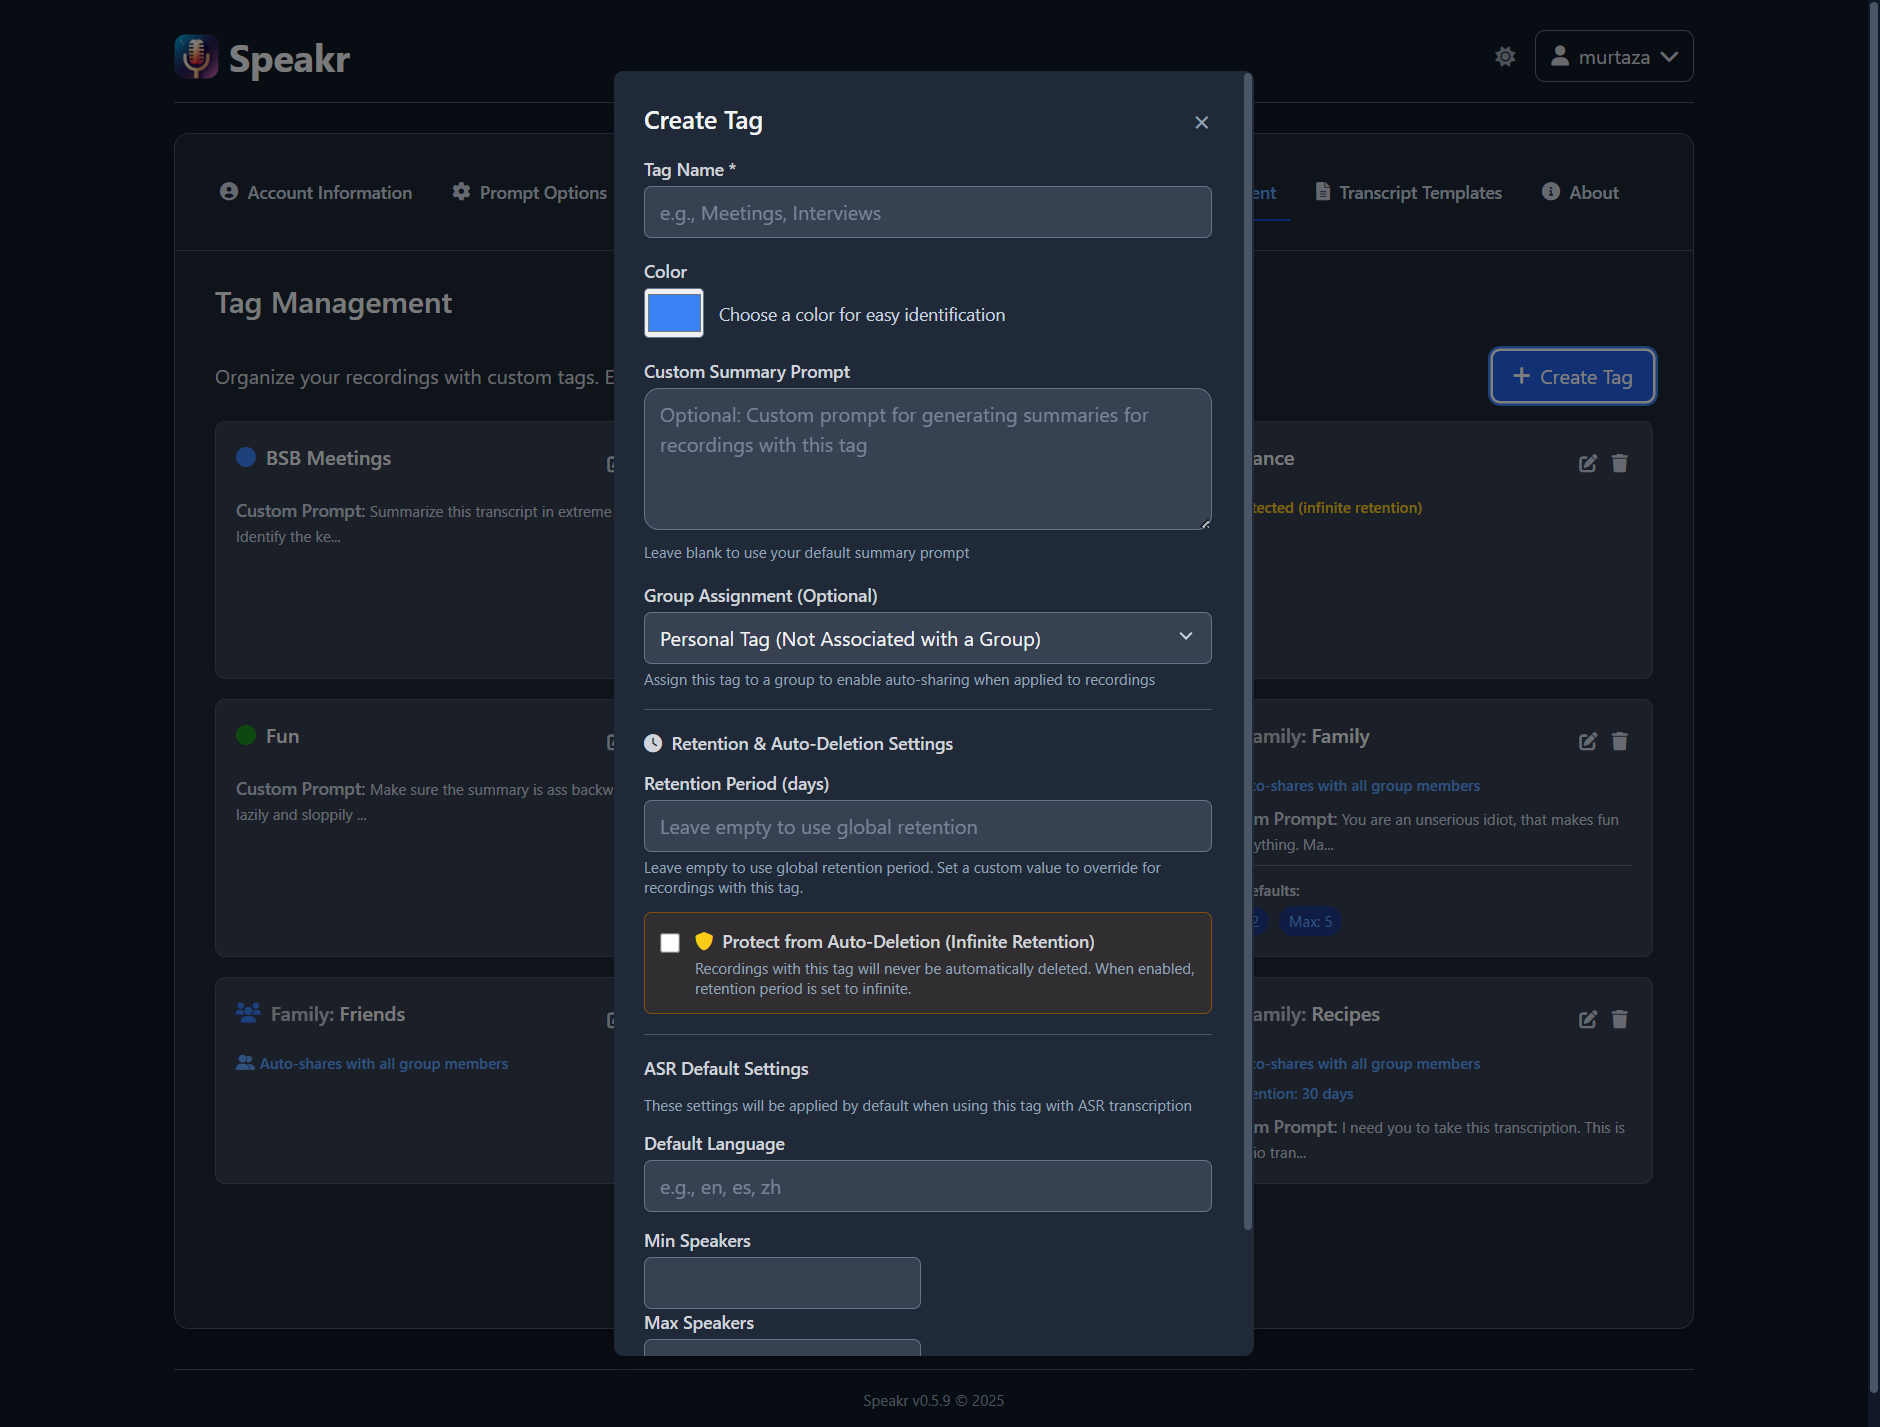Open the blue tag color picker swatch
The image size is (1880, 1427).
pyautogui.click(x=674, y=314)
